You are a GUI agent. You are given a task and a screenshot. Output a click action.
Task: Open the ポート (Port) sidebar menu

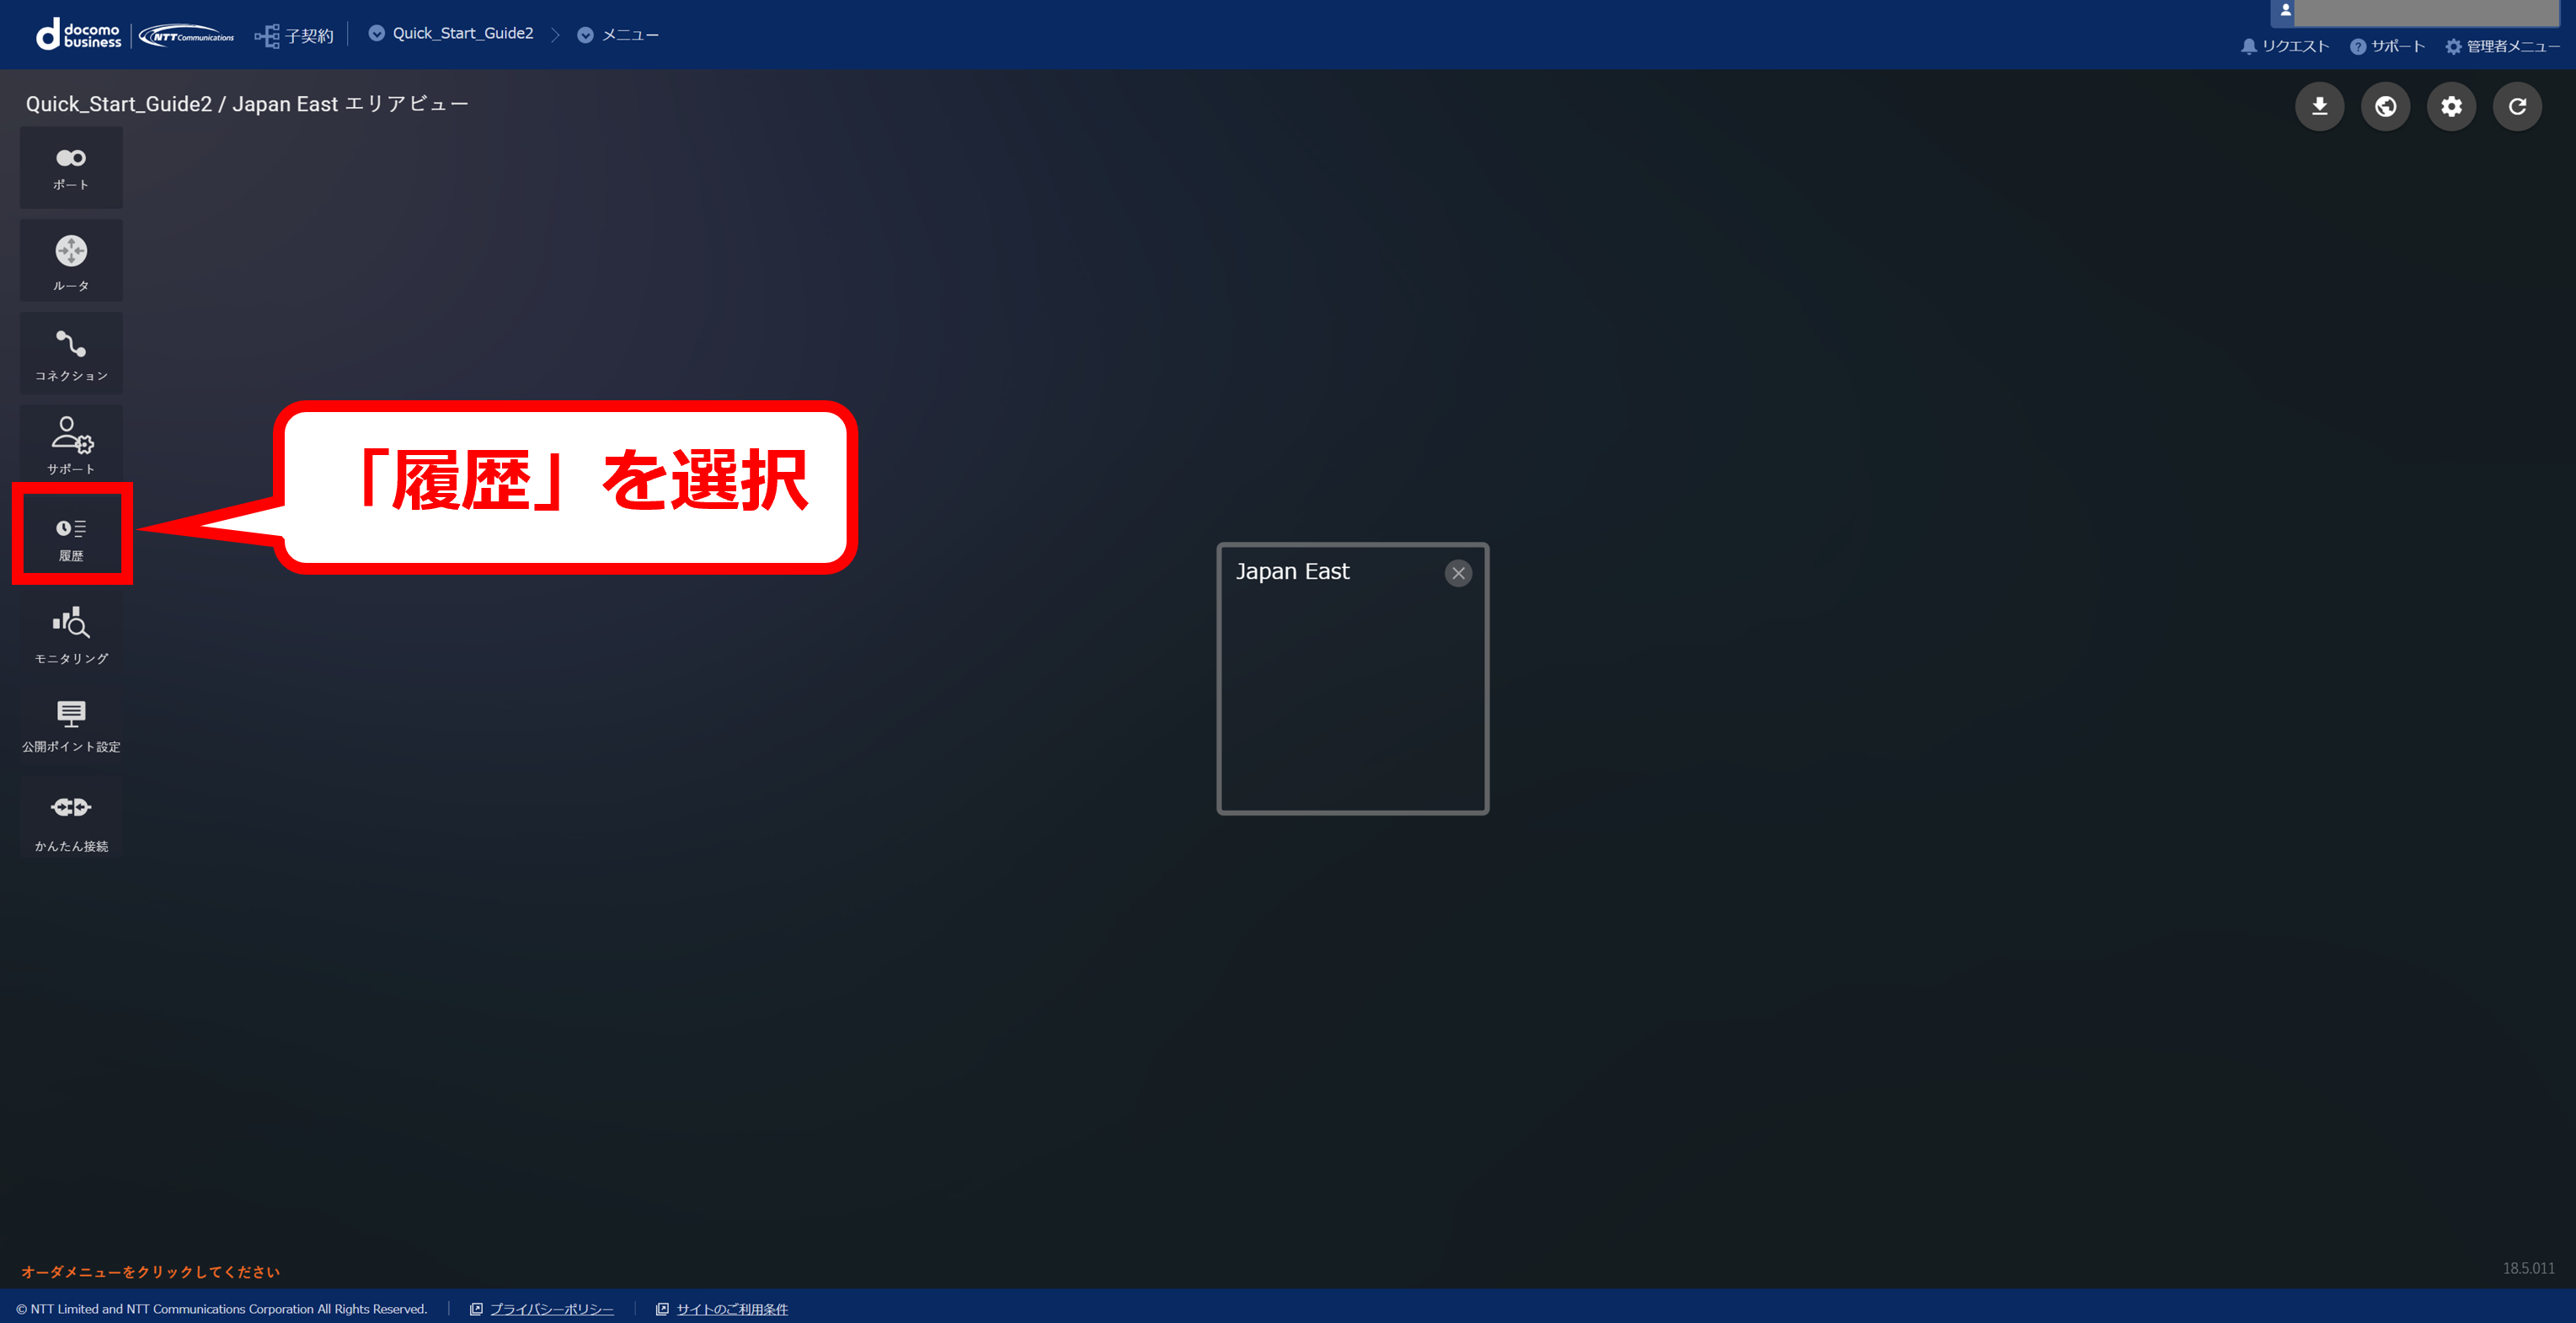(x=71, y=168)
